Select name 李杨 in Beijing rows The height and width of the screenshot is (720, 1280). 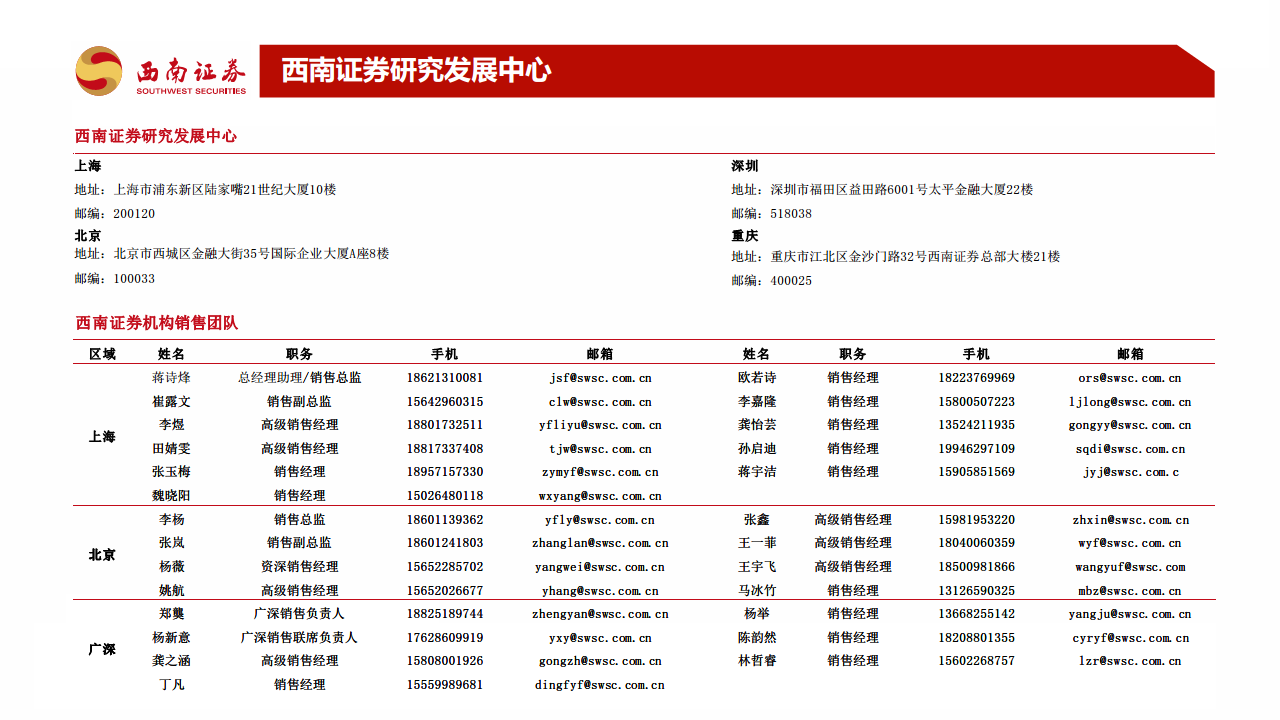click(x=171, y=520)
